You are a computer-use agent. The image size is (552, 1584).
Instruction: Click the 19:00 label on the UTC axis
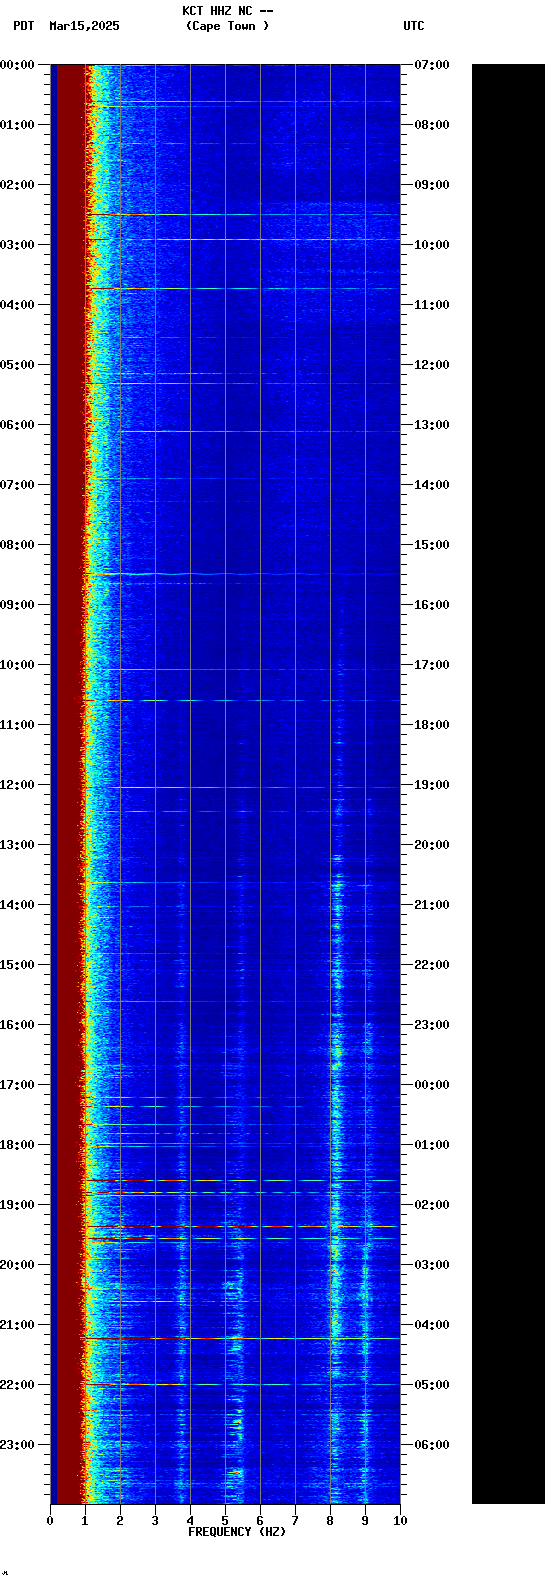tap(432, 785)
